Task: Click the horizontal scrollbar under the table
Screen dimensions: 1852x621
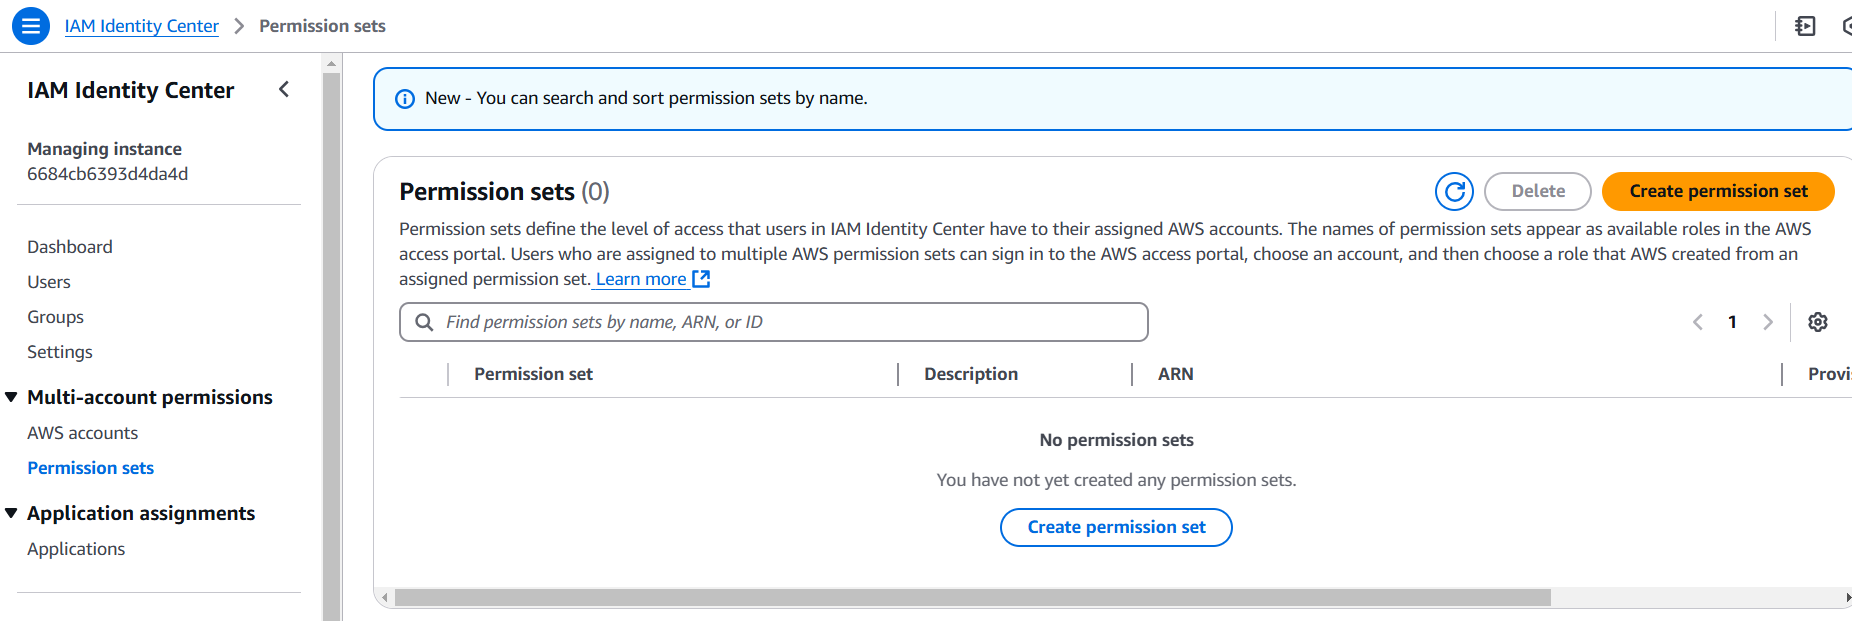Action: pos(972,598)
